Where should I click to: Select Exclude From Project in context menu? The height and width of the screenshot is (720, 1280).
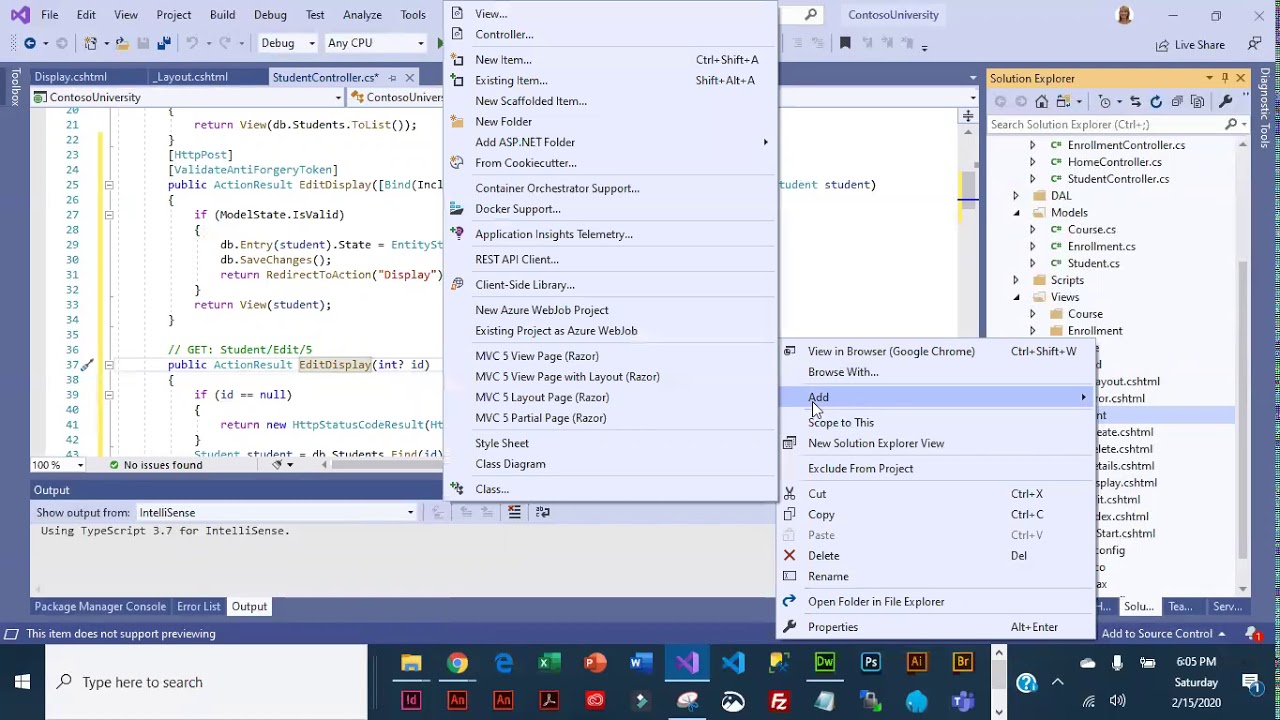pos(937,469)
